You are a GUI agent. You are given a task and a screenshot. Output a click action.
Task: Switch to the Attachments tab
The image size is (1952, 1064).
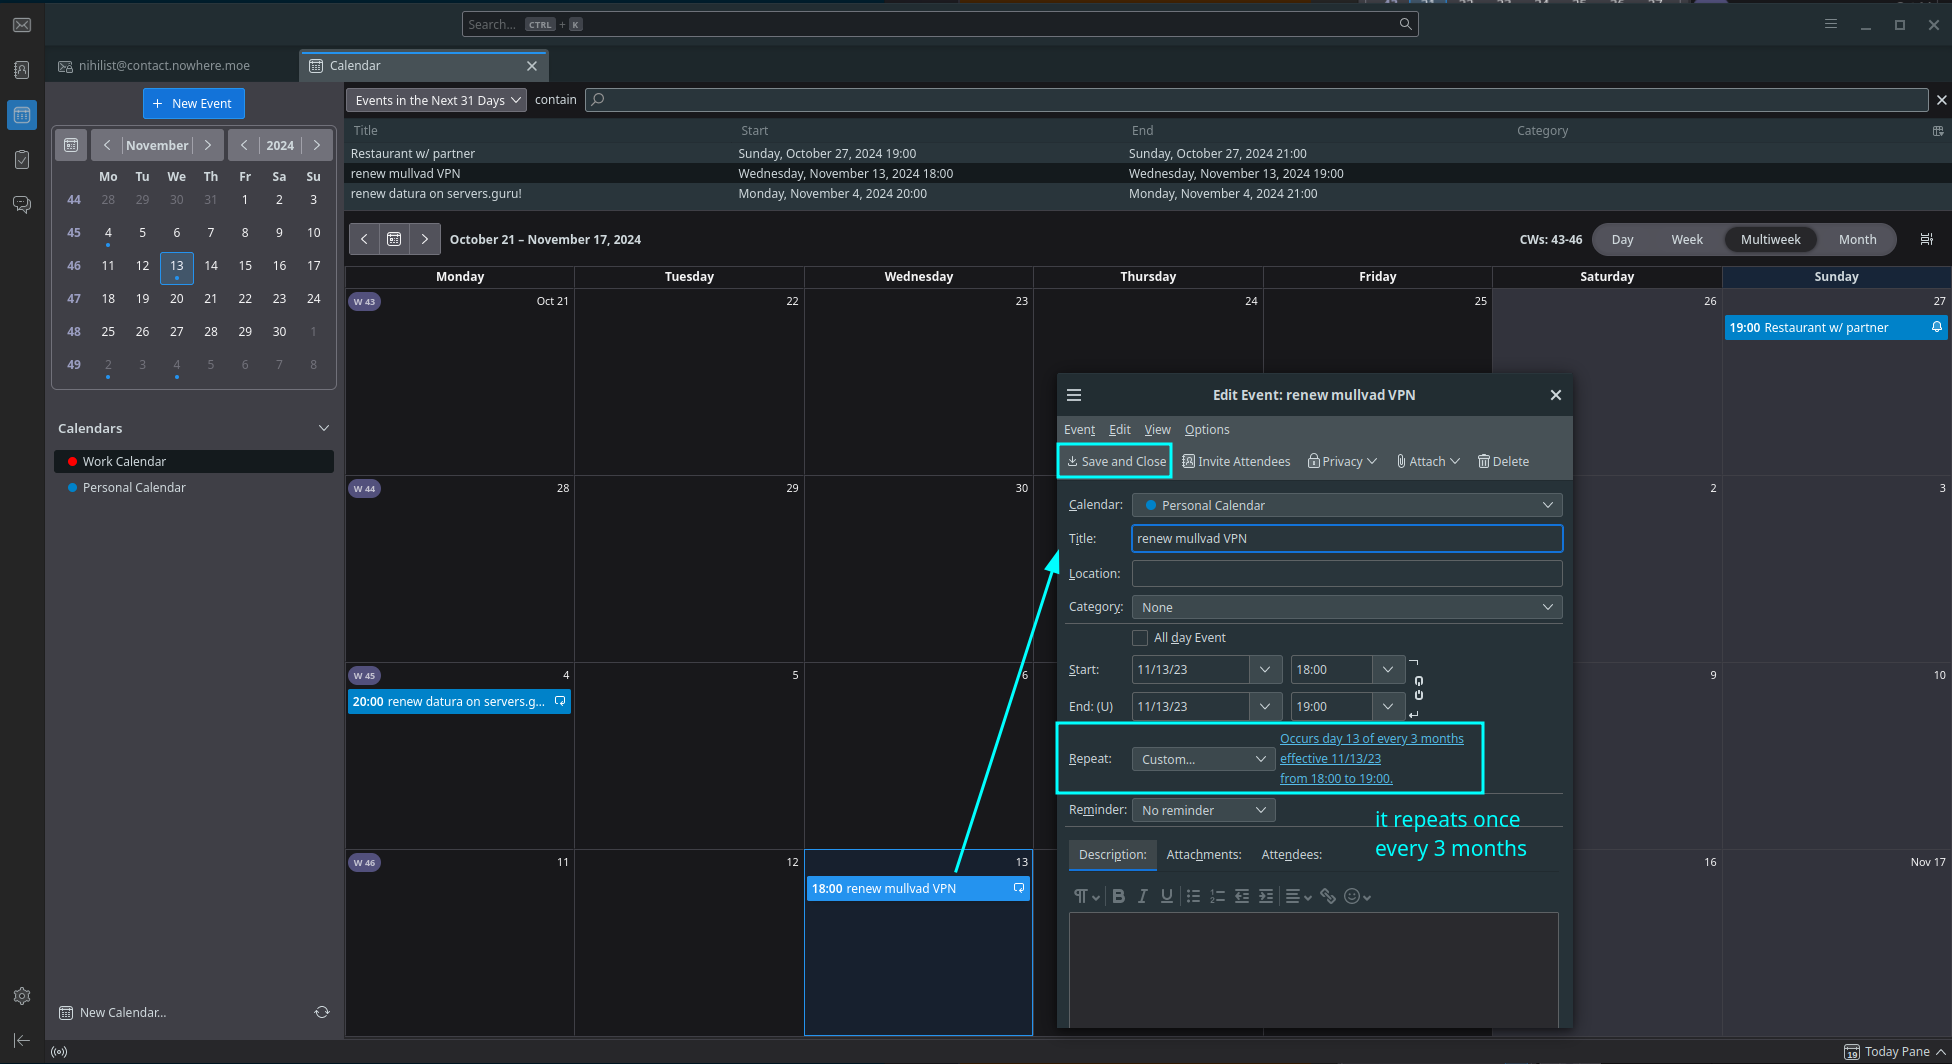coord(1203,854)
